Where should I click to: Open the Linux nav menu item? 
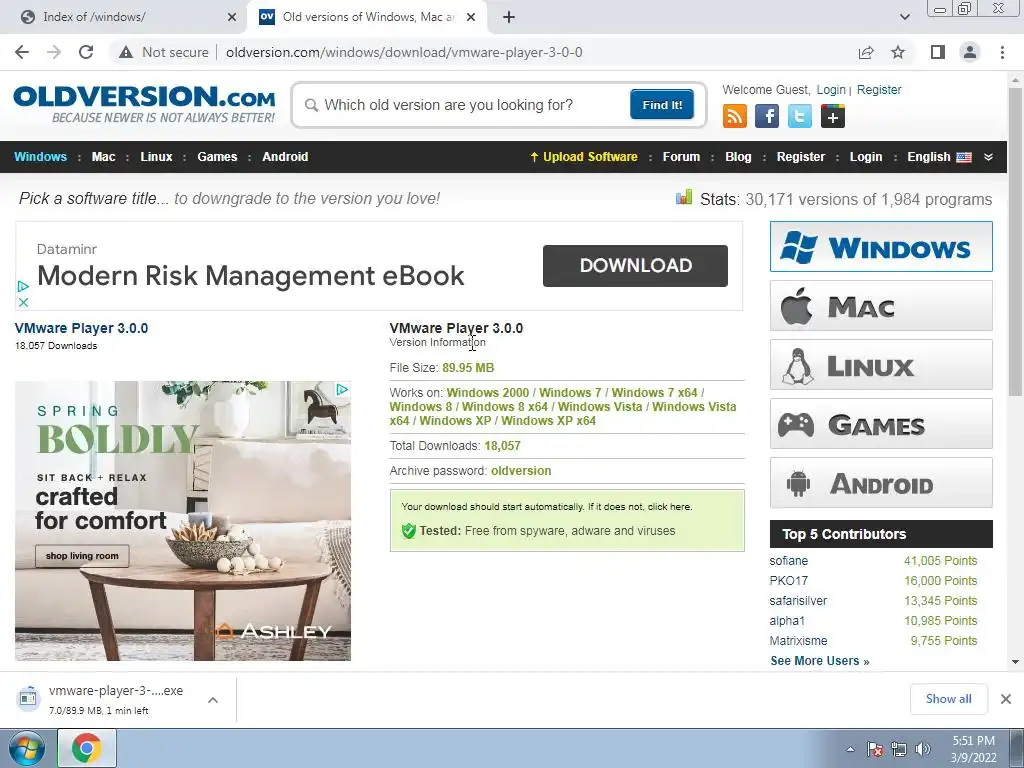(156, 157)
